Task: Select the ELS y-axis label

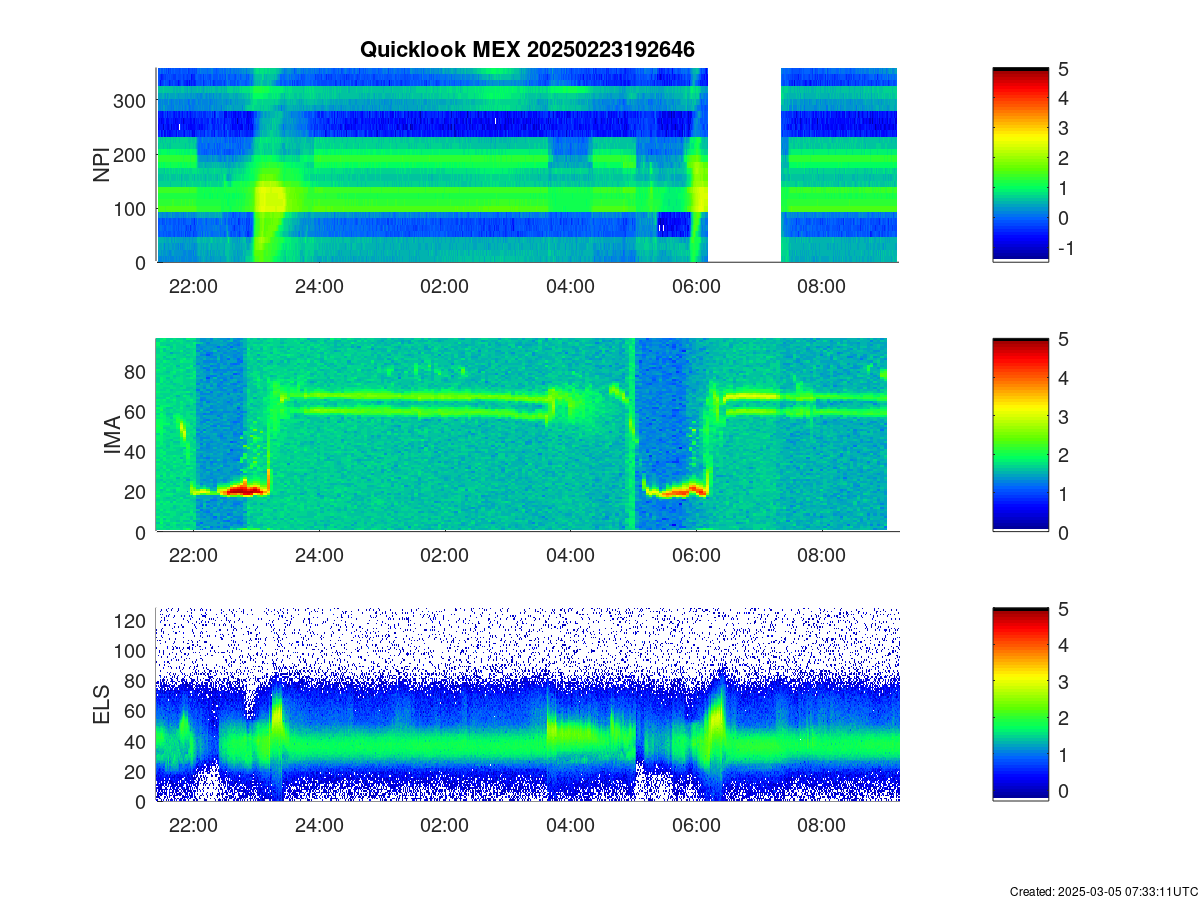Action: pos(101,705)
